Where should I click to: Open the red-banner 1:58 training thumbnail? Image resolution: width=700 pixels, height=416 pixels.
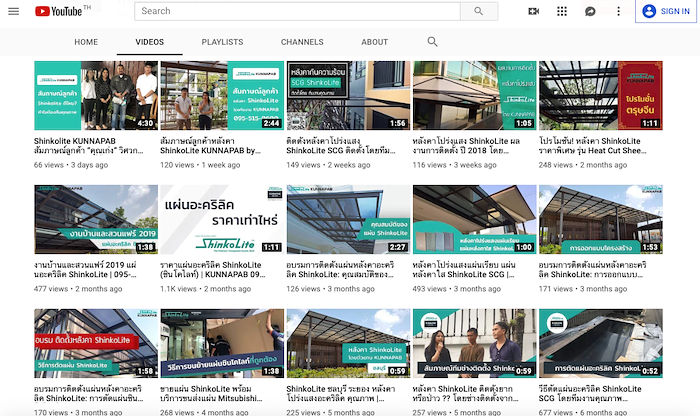click(x=96, y=343)
